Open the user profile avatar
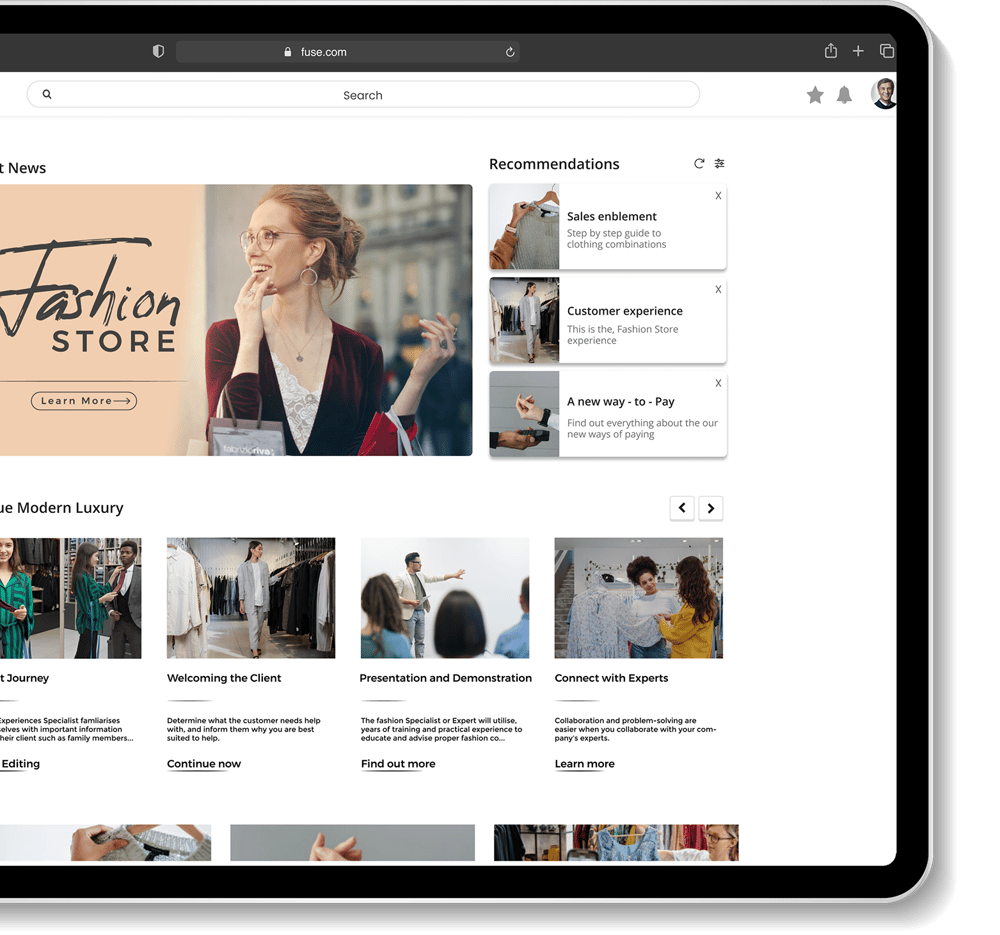Screen dimensions: 1000x935 tap(885, 93)
